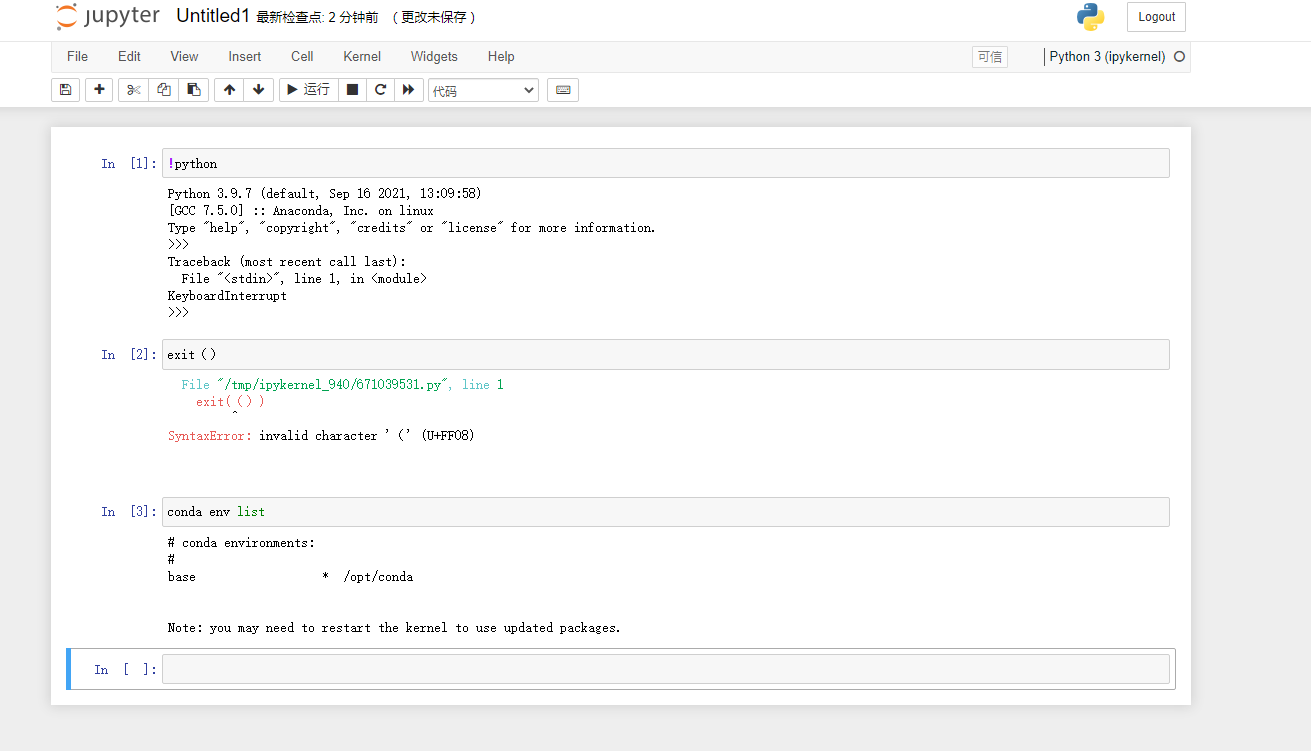The image size is (1311, 751).
Task: Open the command palette keyboard icon
Action: 562,89
